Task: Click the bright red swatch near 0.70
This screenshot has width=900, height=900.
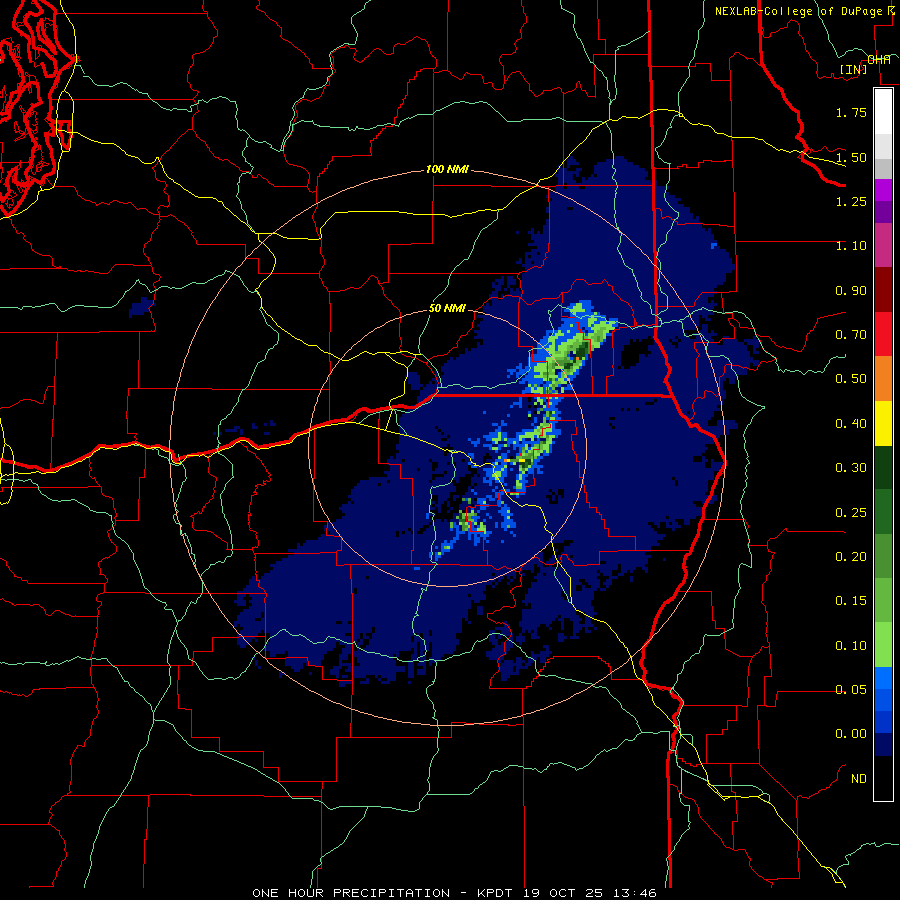Action: point(883,334)
